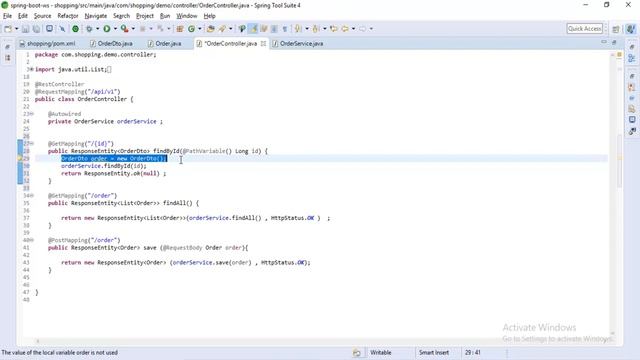Click the New file toolbar icon
Viewport: 640px width, 360px height.
click(8, 29)
